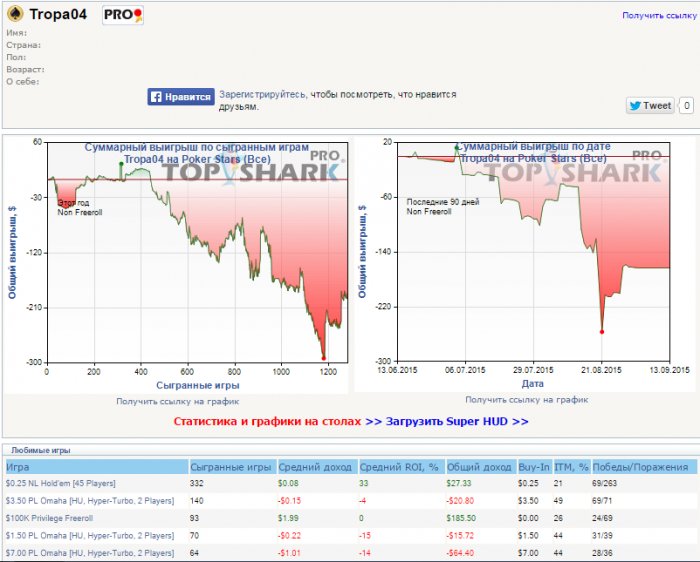Click the Tropa04 player name heading
The height and width of the screenshot is (562, 700).
coord(58,14)
